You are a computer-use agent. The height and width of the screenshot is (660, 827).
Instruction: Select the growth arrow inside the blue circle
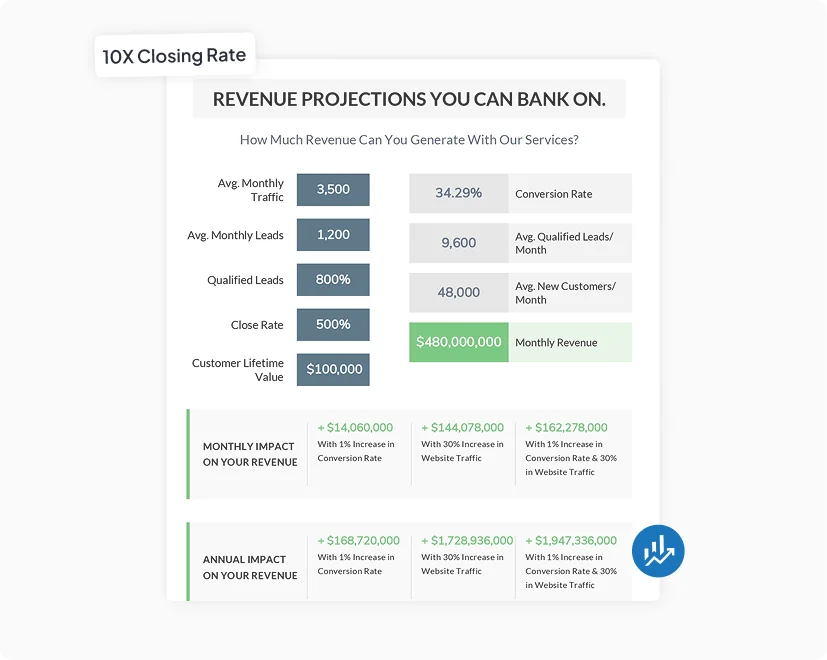658,551
